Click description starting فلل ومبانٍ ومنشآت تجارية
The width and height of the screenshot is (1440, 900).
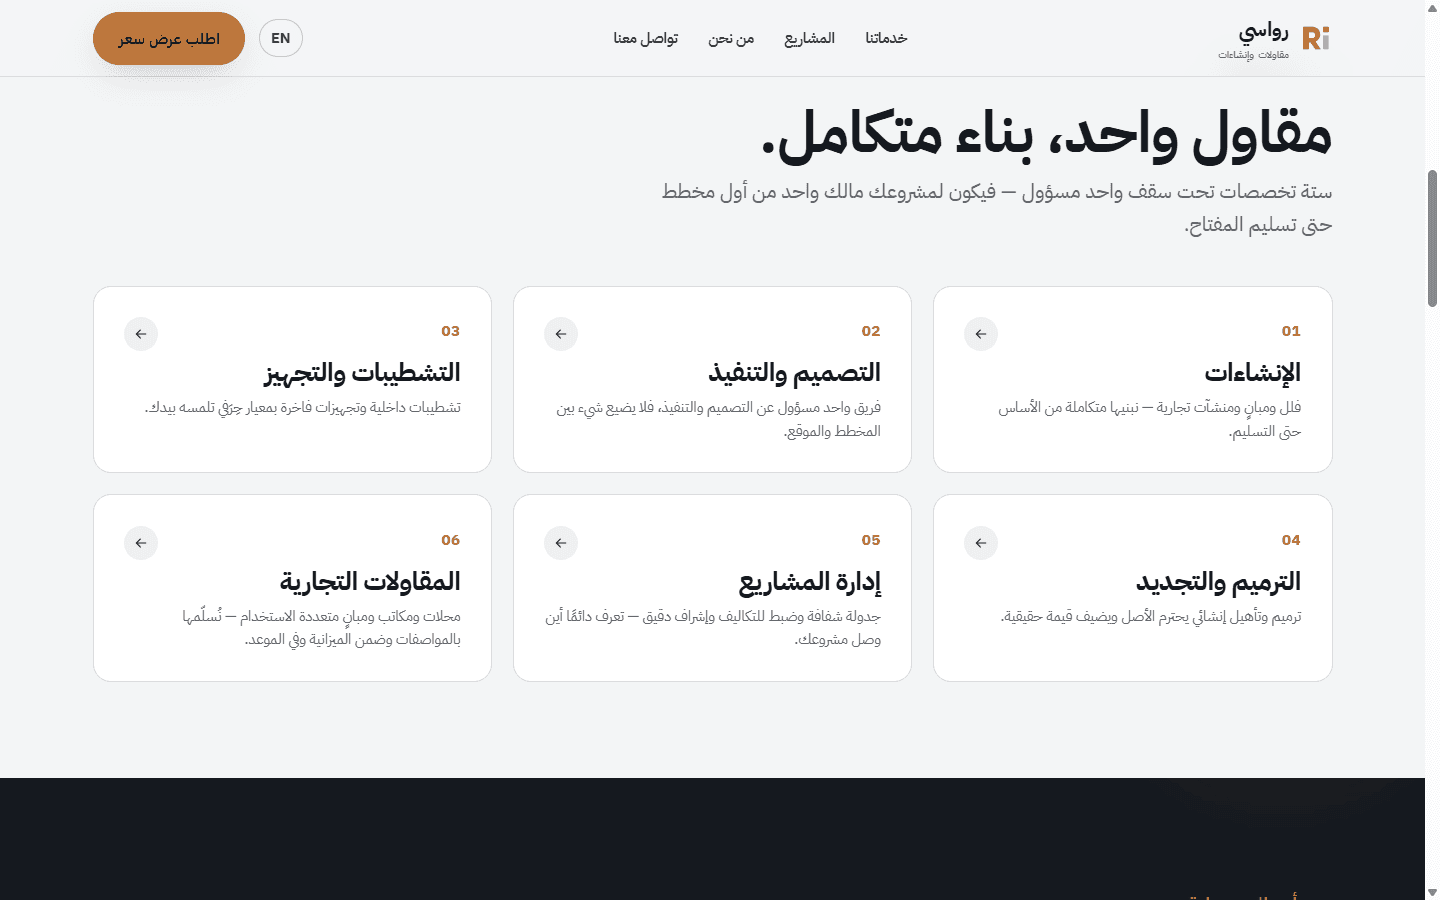1150,419
